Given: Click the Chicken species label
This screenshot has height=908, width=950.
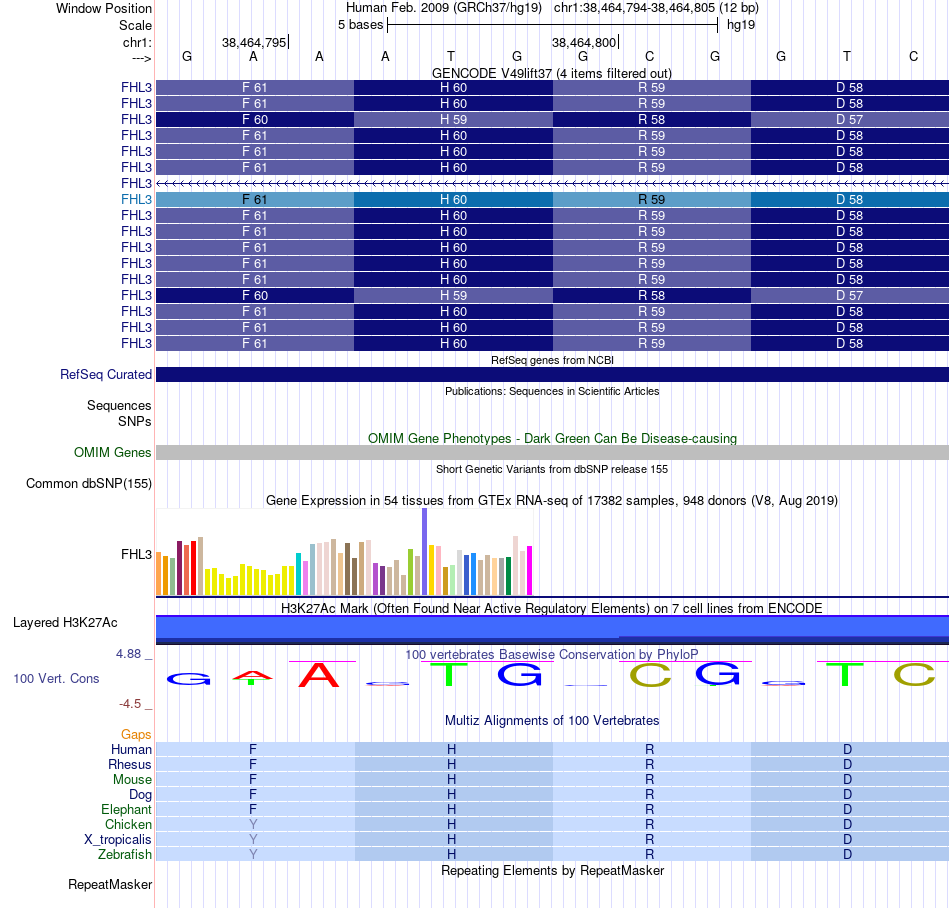Looking at the screenshot, I should point(128,824).
